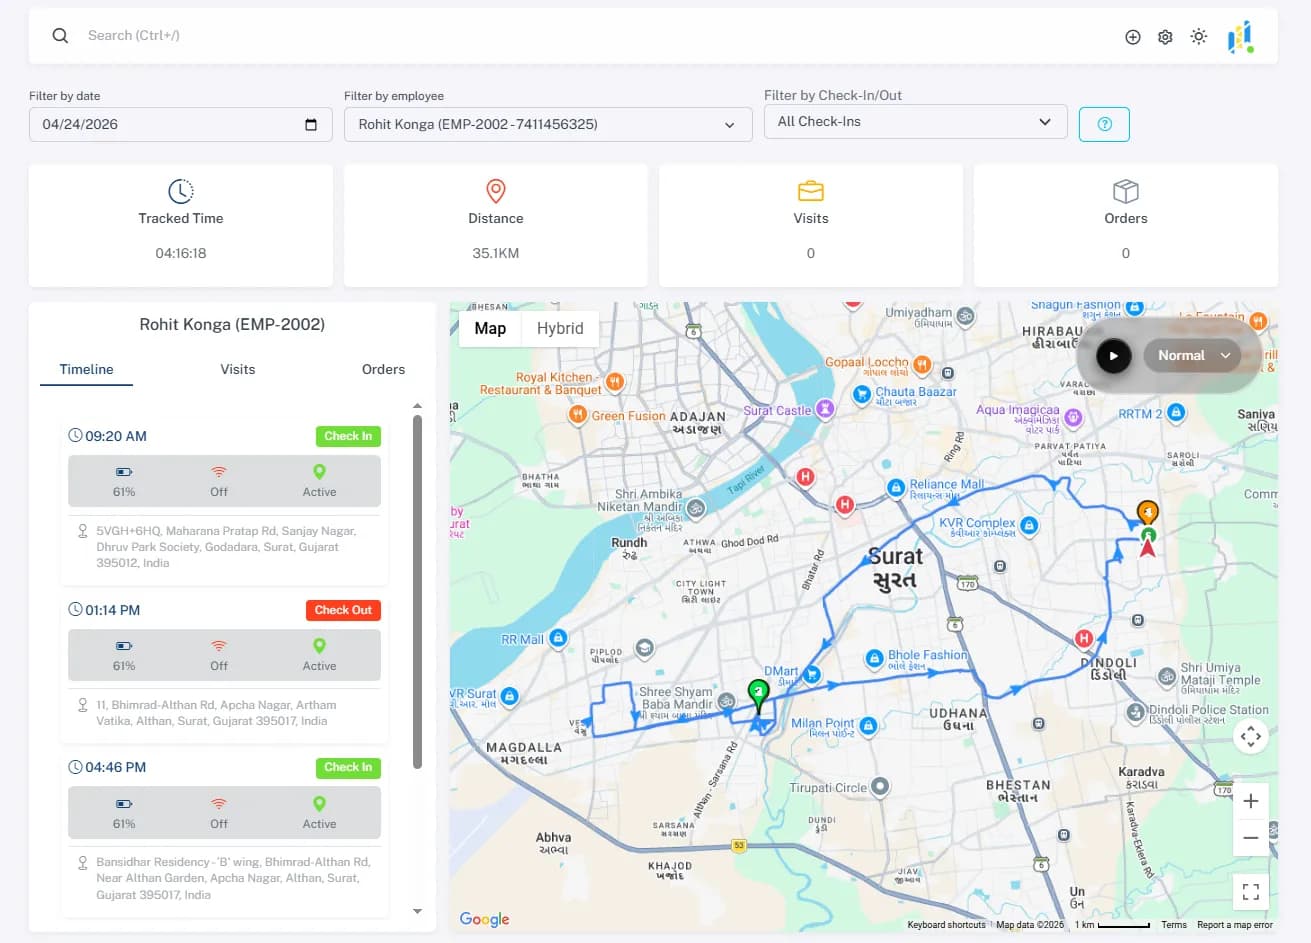Open the date picker calendar icon
This screenshot has width=1311, height=943.
(311, 125)
